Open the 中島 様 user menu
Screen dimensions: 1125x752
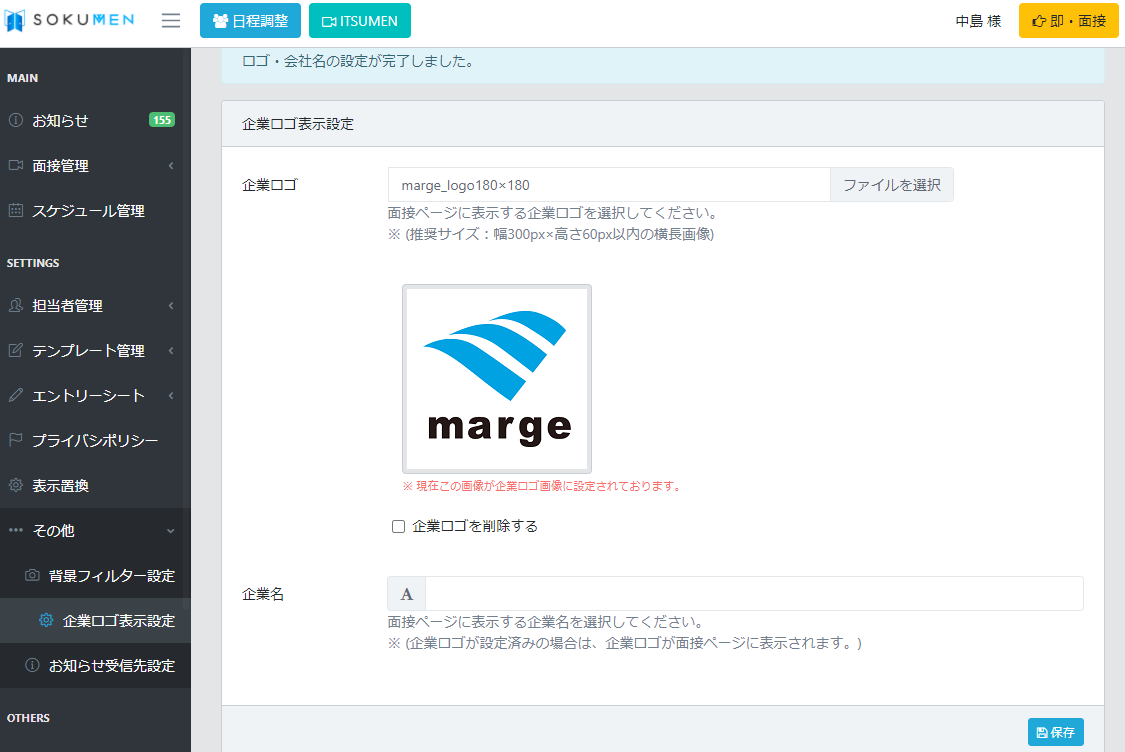click(978, 21)
